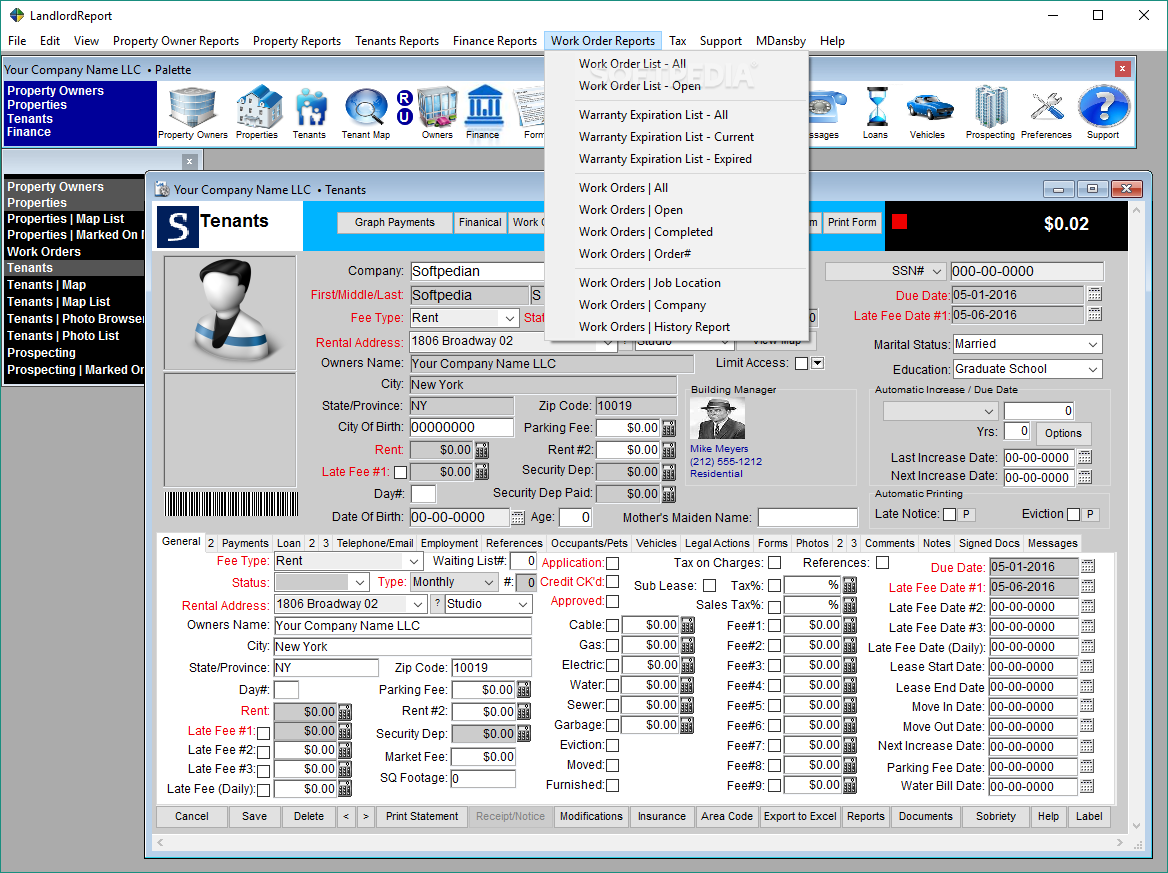Click the tenant avatar photo
Viewport: 1168px width, 873px height.
point(230,313)
